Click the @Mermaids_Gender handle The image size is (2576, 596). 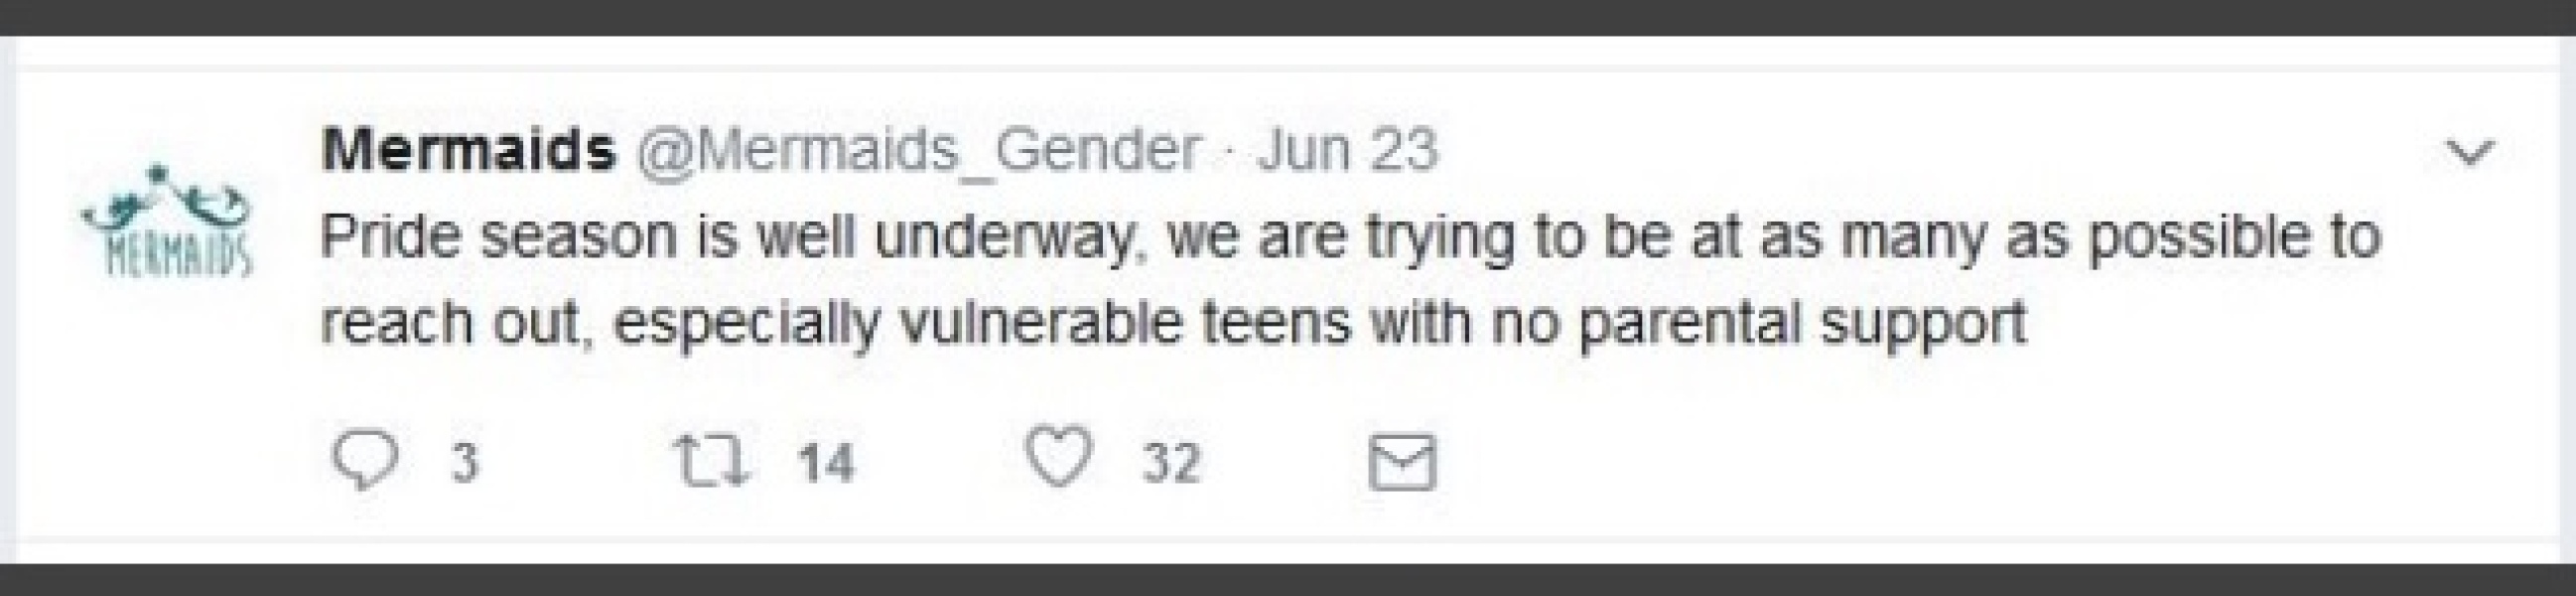pos(918,151)
